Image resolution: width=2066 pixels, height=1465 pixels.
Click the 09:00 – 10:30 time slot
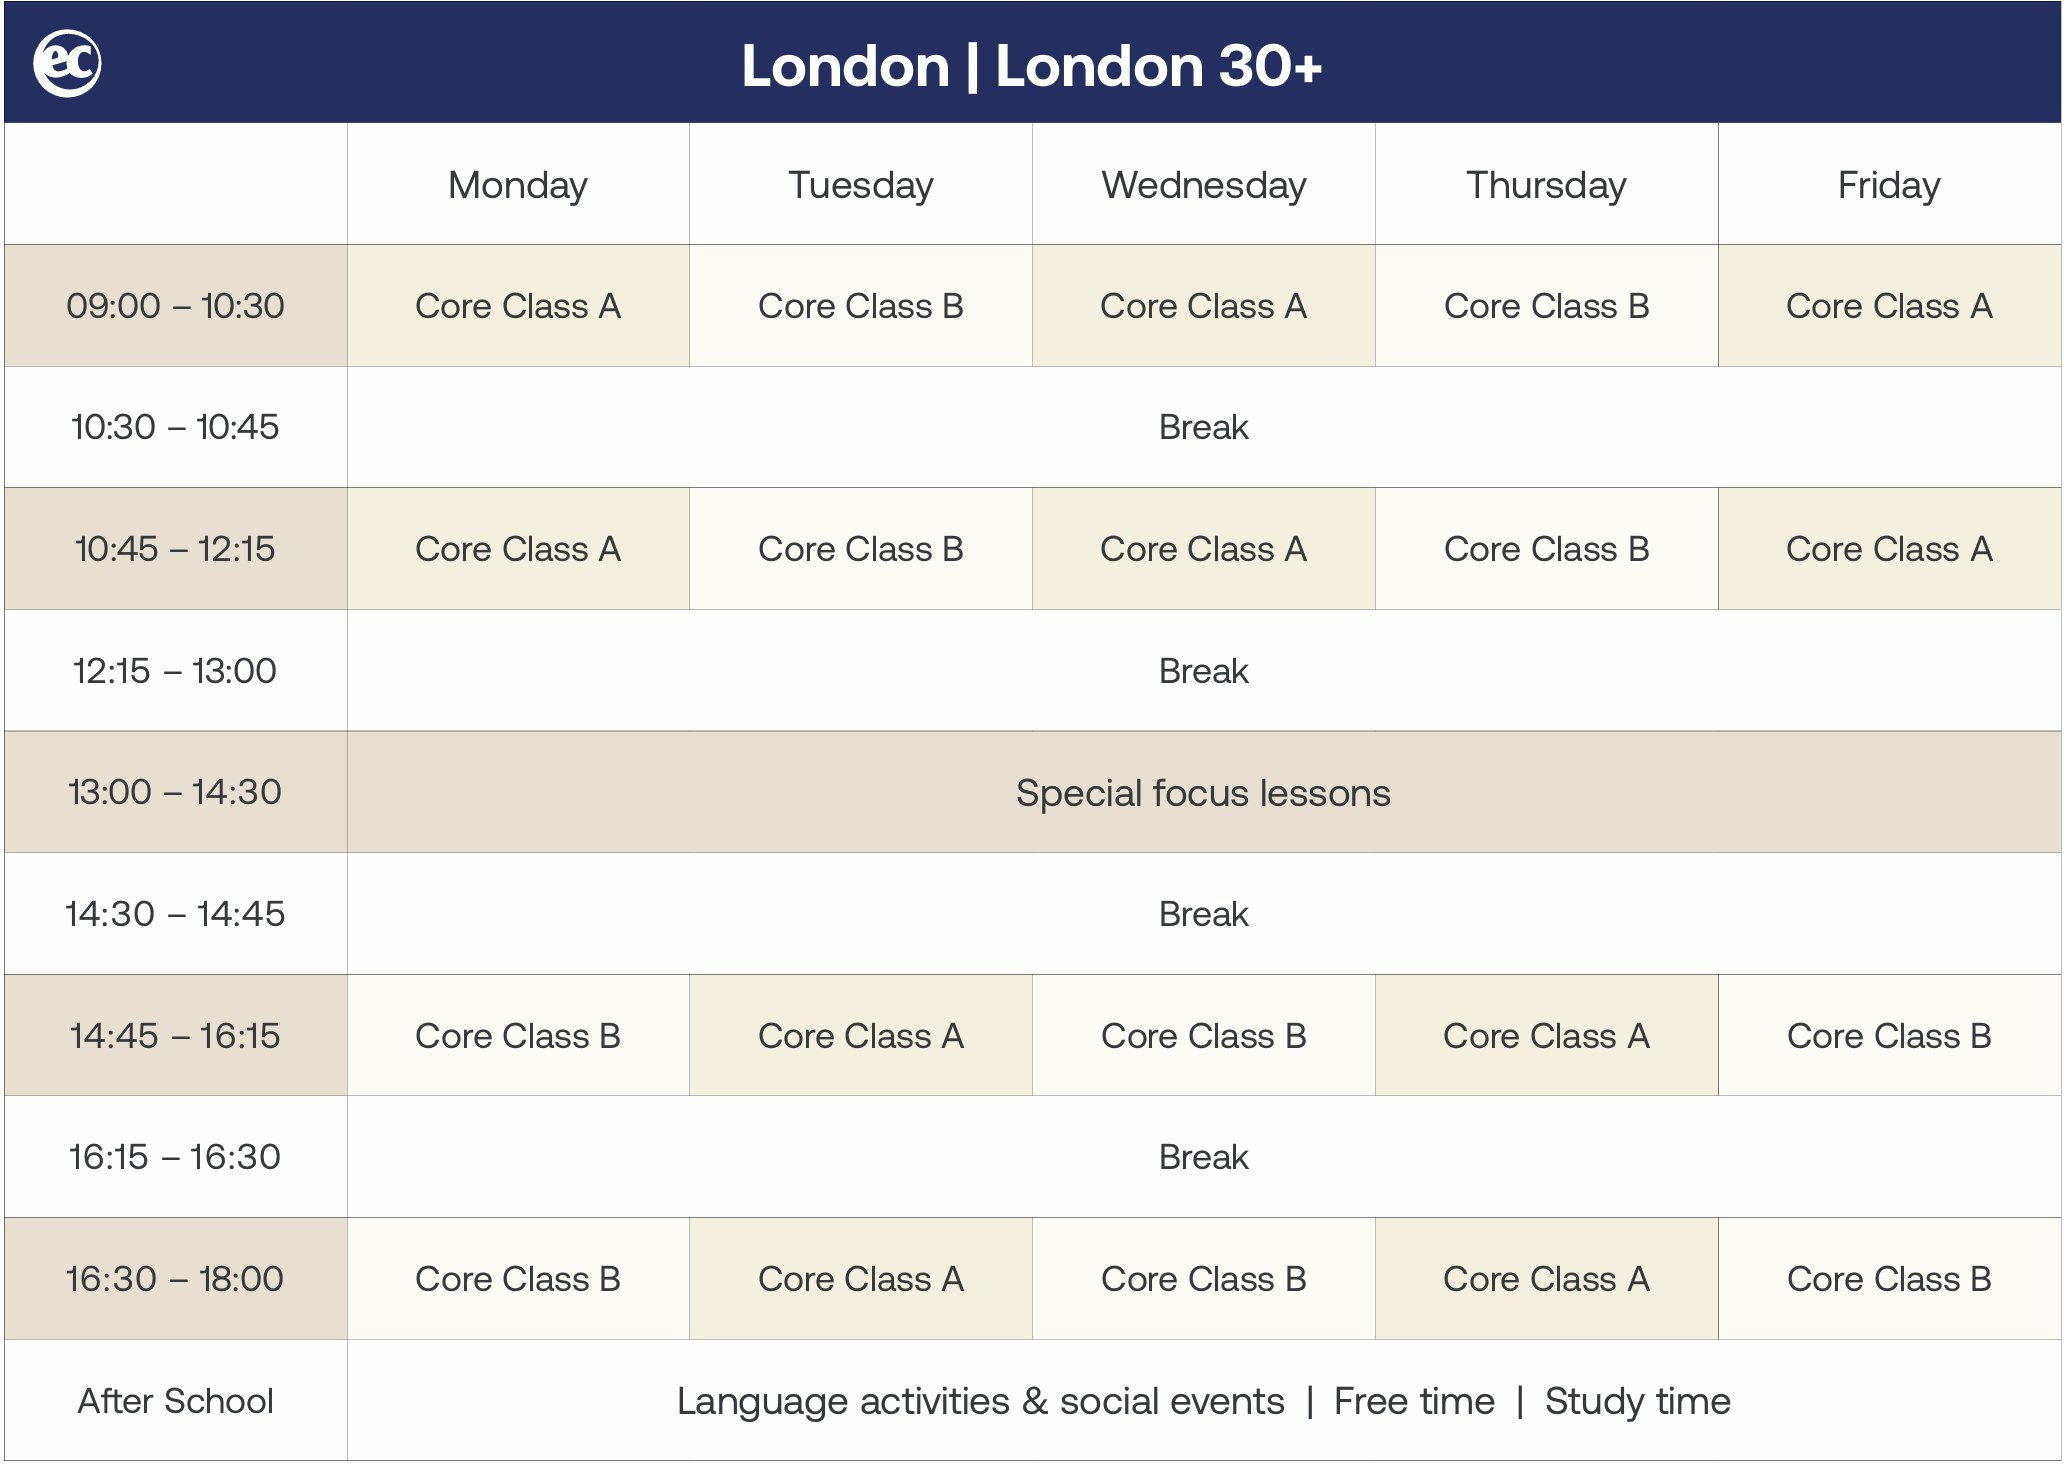[x=175, y=306]
